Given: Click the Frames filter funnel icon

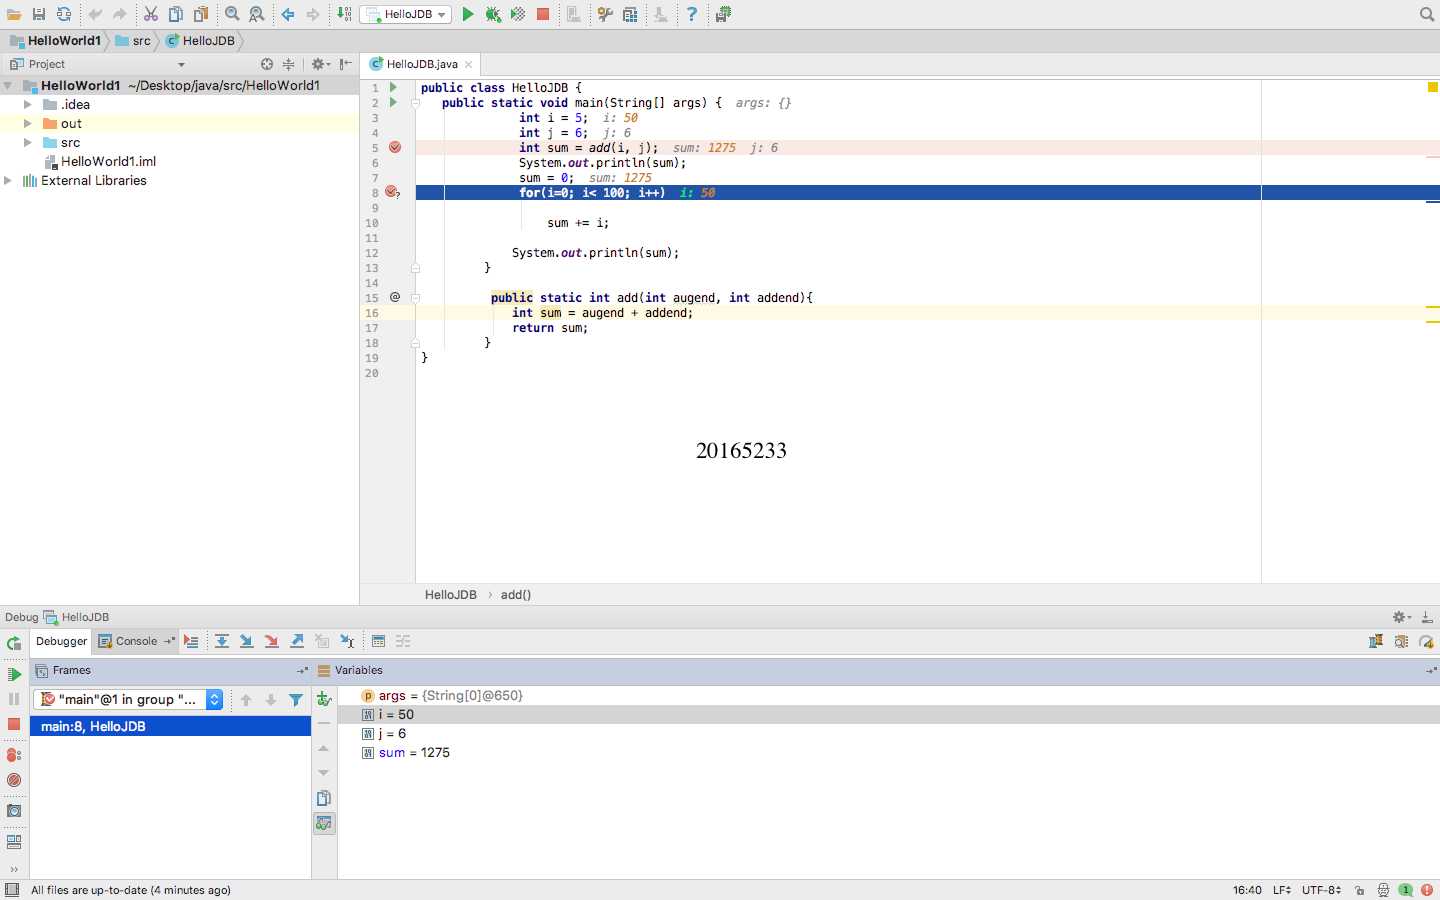Looking at the screenshot, I should 296,700.
